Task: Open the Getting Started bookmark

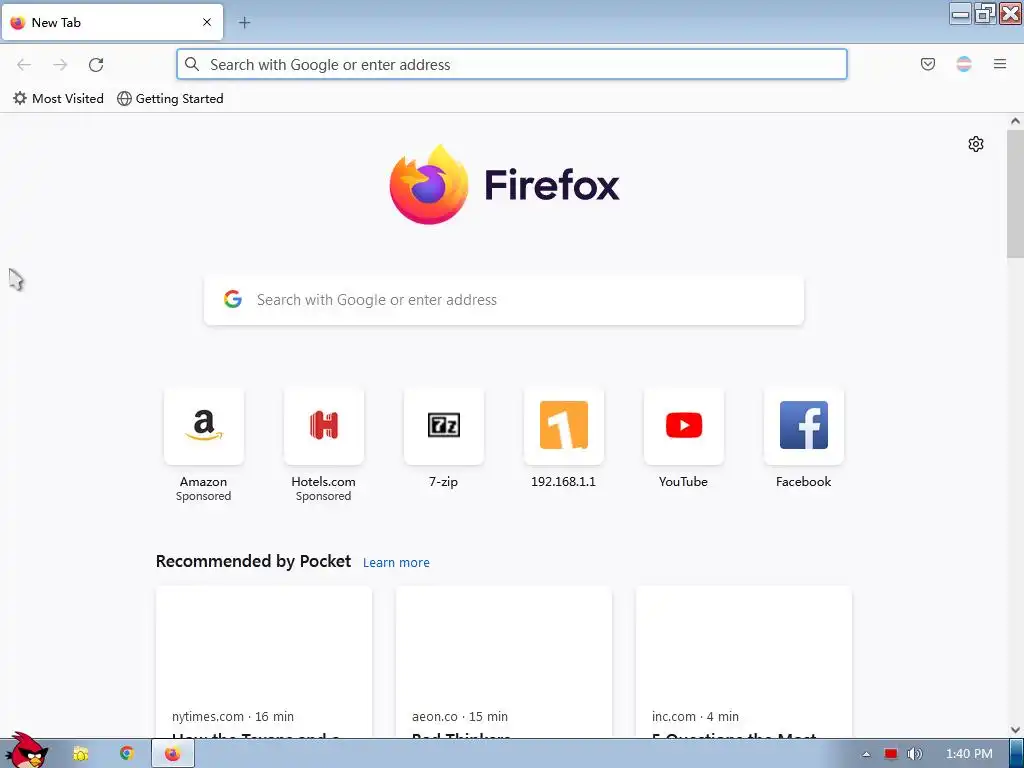Action: [170, 99]
